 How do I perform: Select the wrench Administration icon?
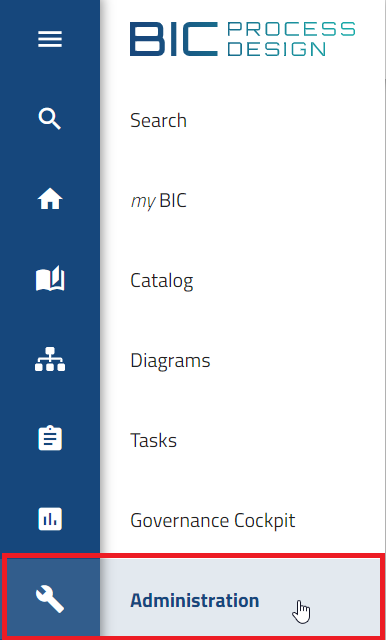(50, 599)
